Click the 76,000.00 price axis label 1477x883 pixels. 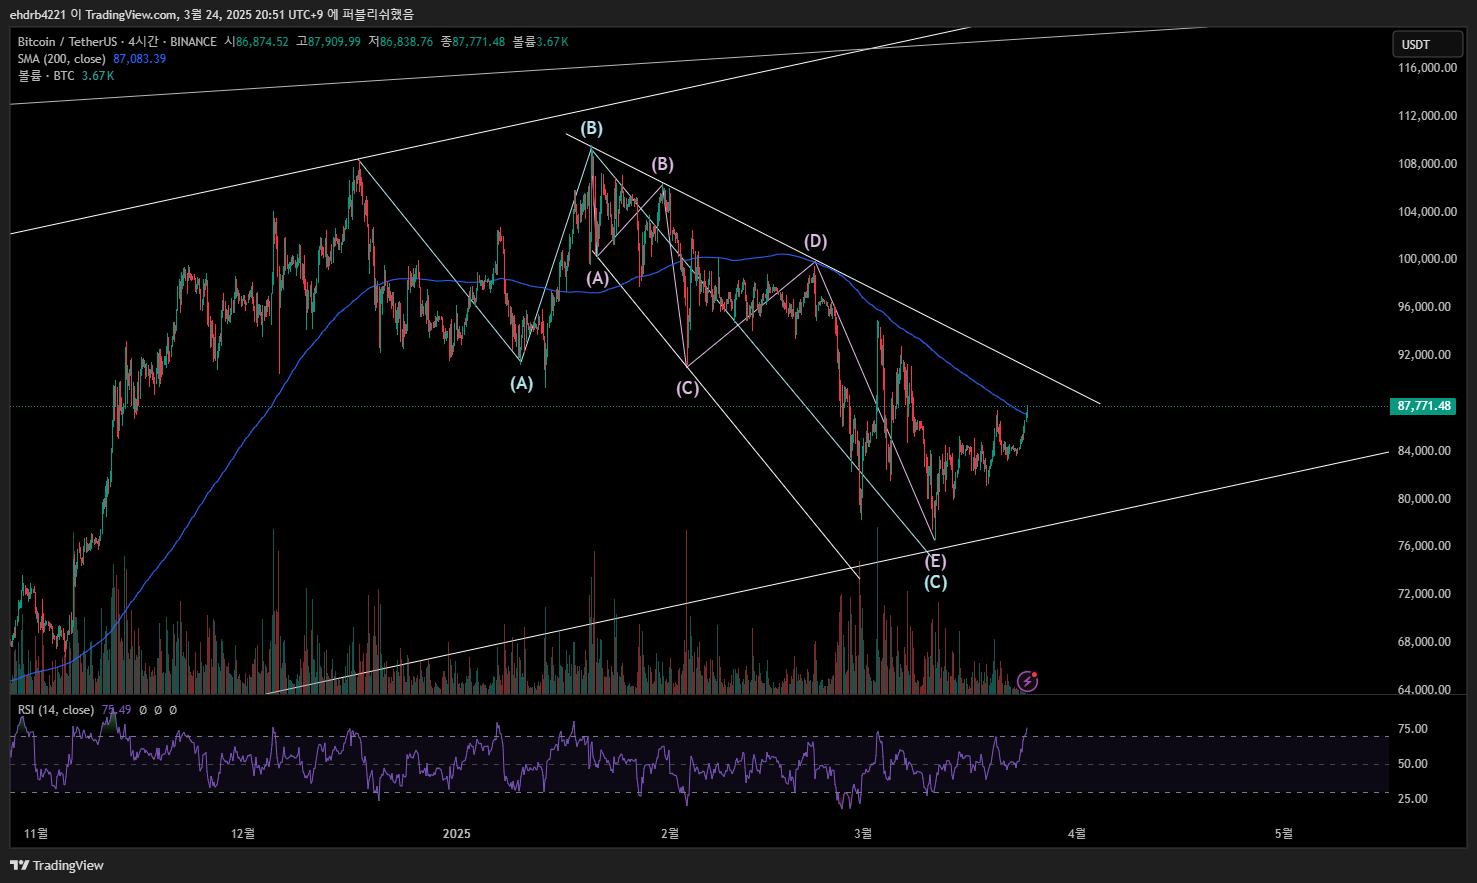pyautogui.click(x=1424, y=546)
